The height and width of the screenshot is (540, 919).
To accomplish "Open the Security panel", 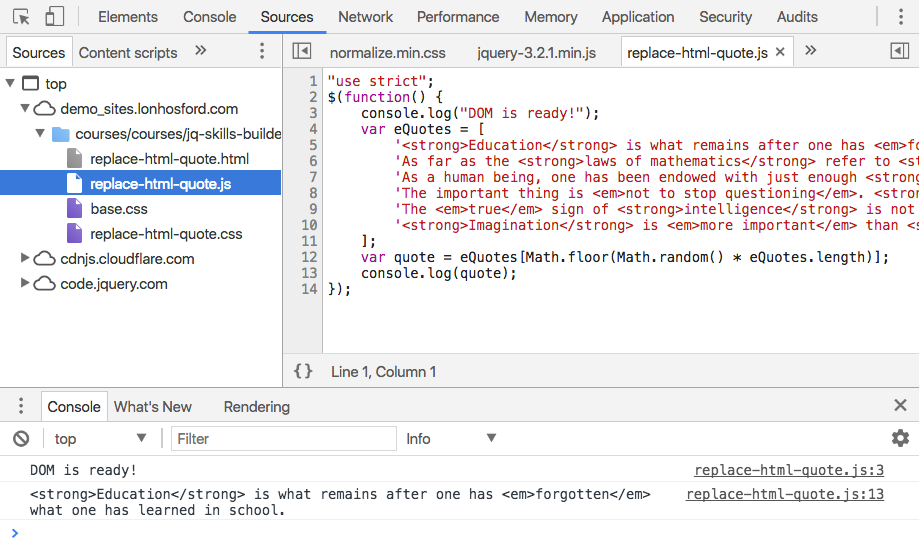I will pyautogui.click(x=725, y=17).
